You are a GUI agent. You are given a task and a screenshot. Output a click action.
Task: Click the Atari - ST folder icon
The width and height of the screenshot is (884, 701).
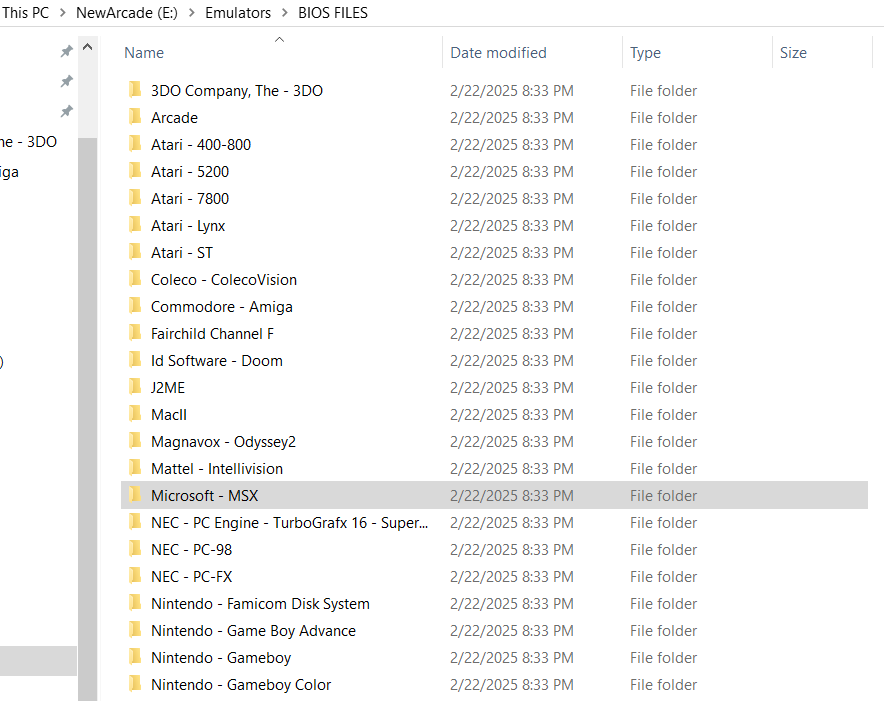pyautogui.click(x=135, y=253)
